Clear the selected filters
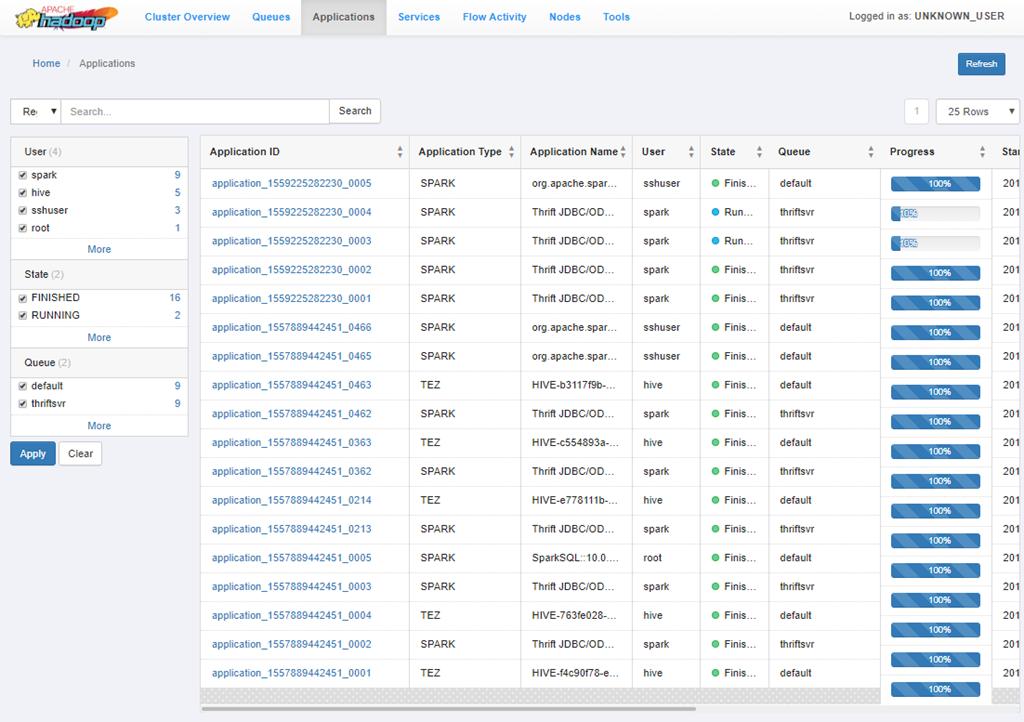1024x722 pixels. click(x=80, y=454)
